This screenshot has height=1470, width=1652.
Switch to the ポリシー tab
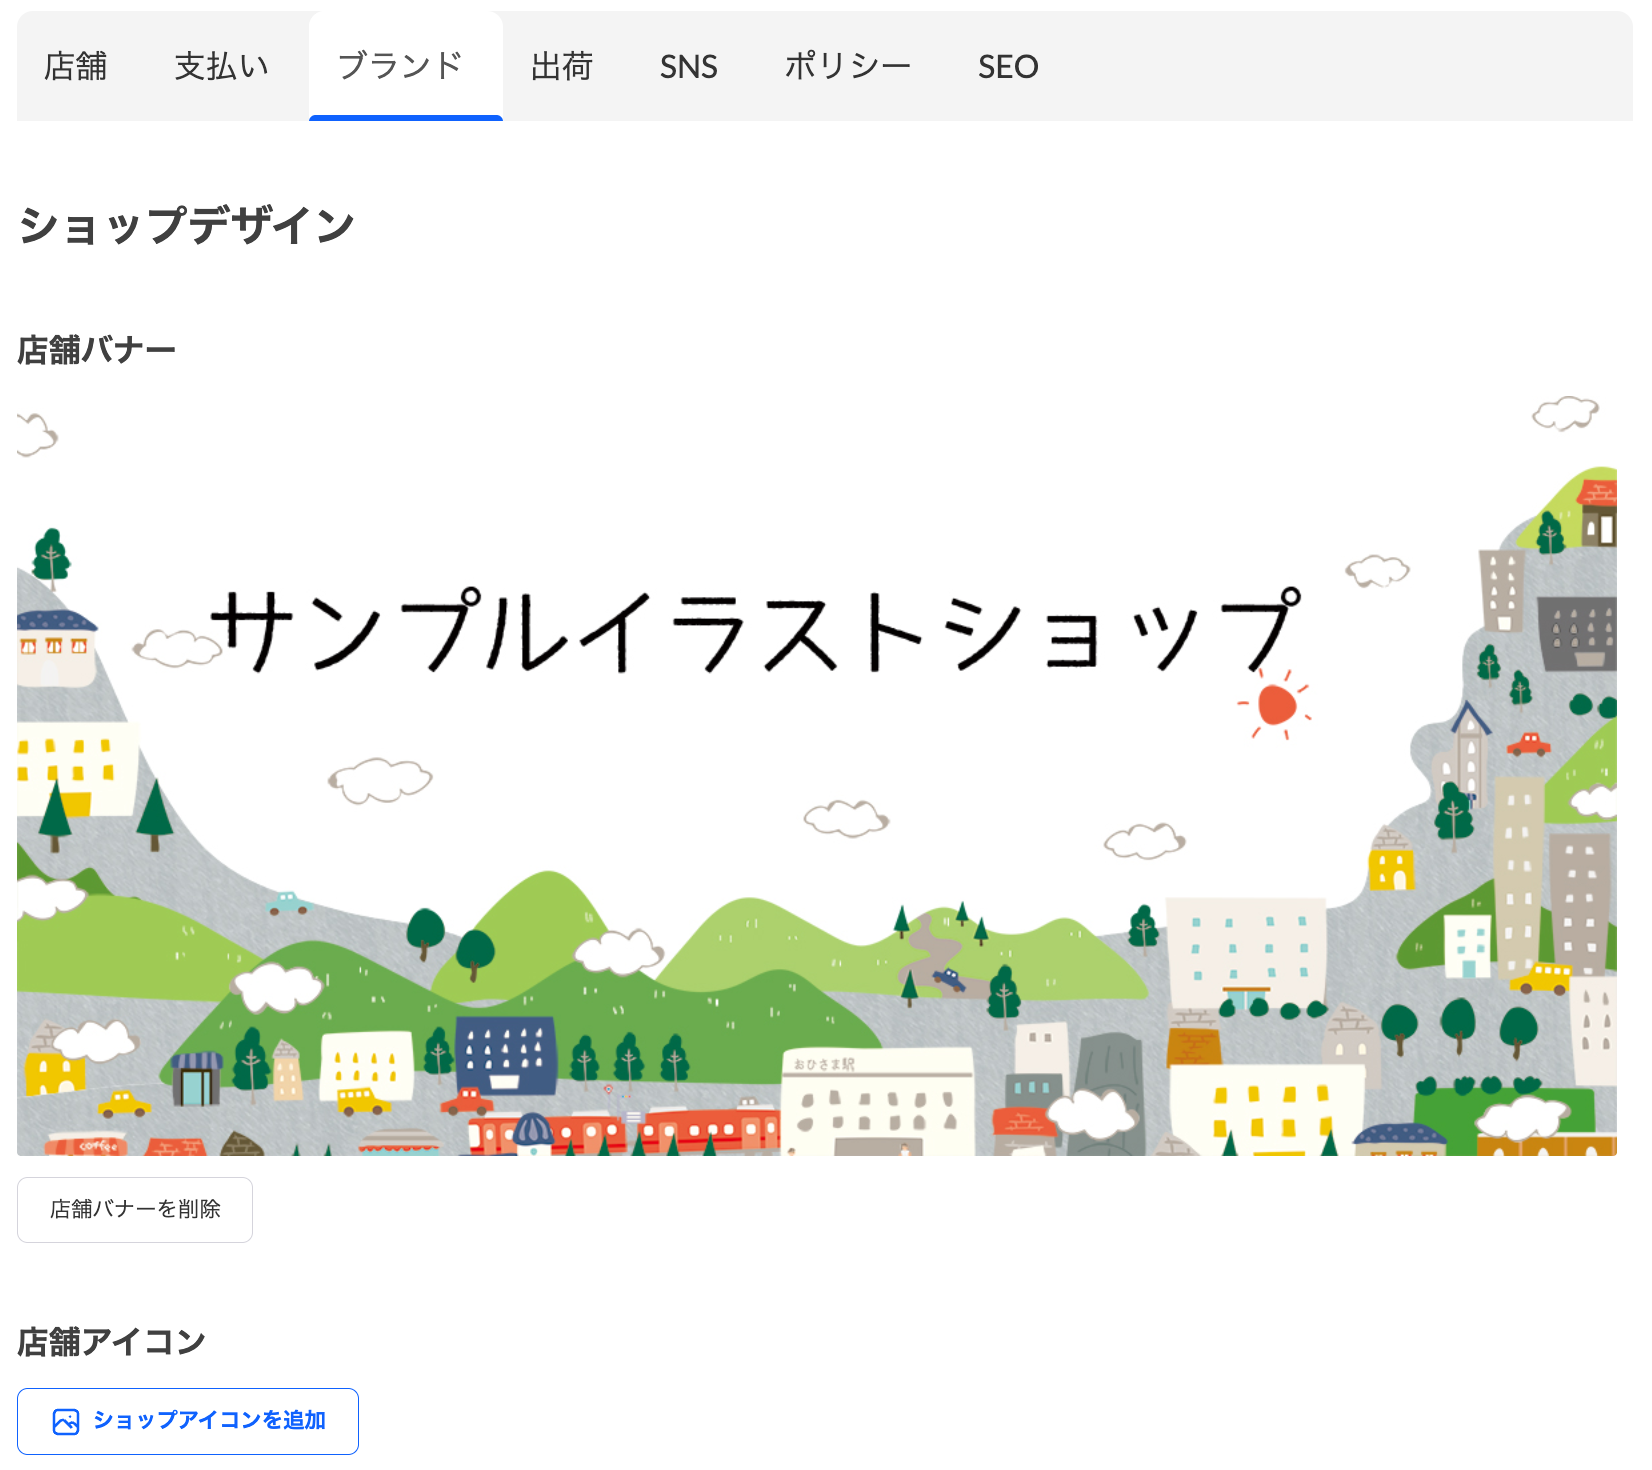tap(847, 67)
